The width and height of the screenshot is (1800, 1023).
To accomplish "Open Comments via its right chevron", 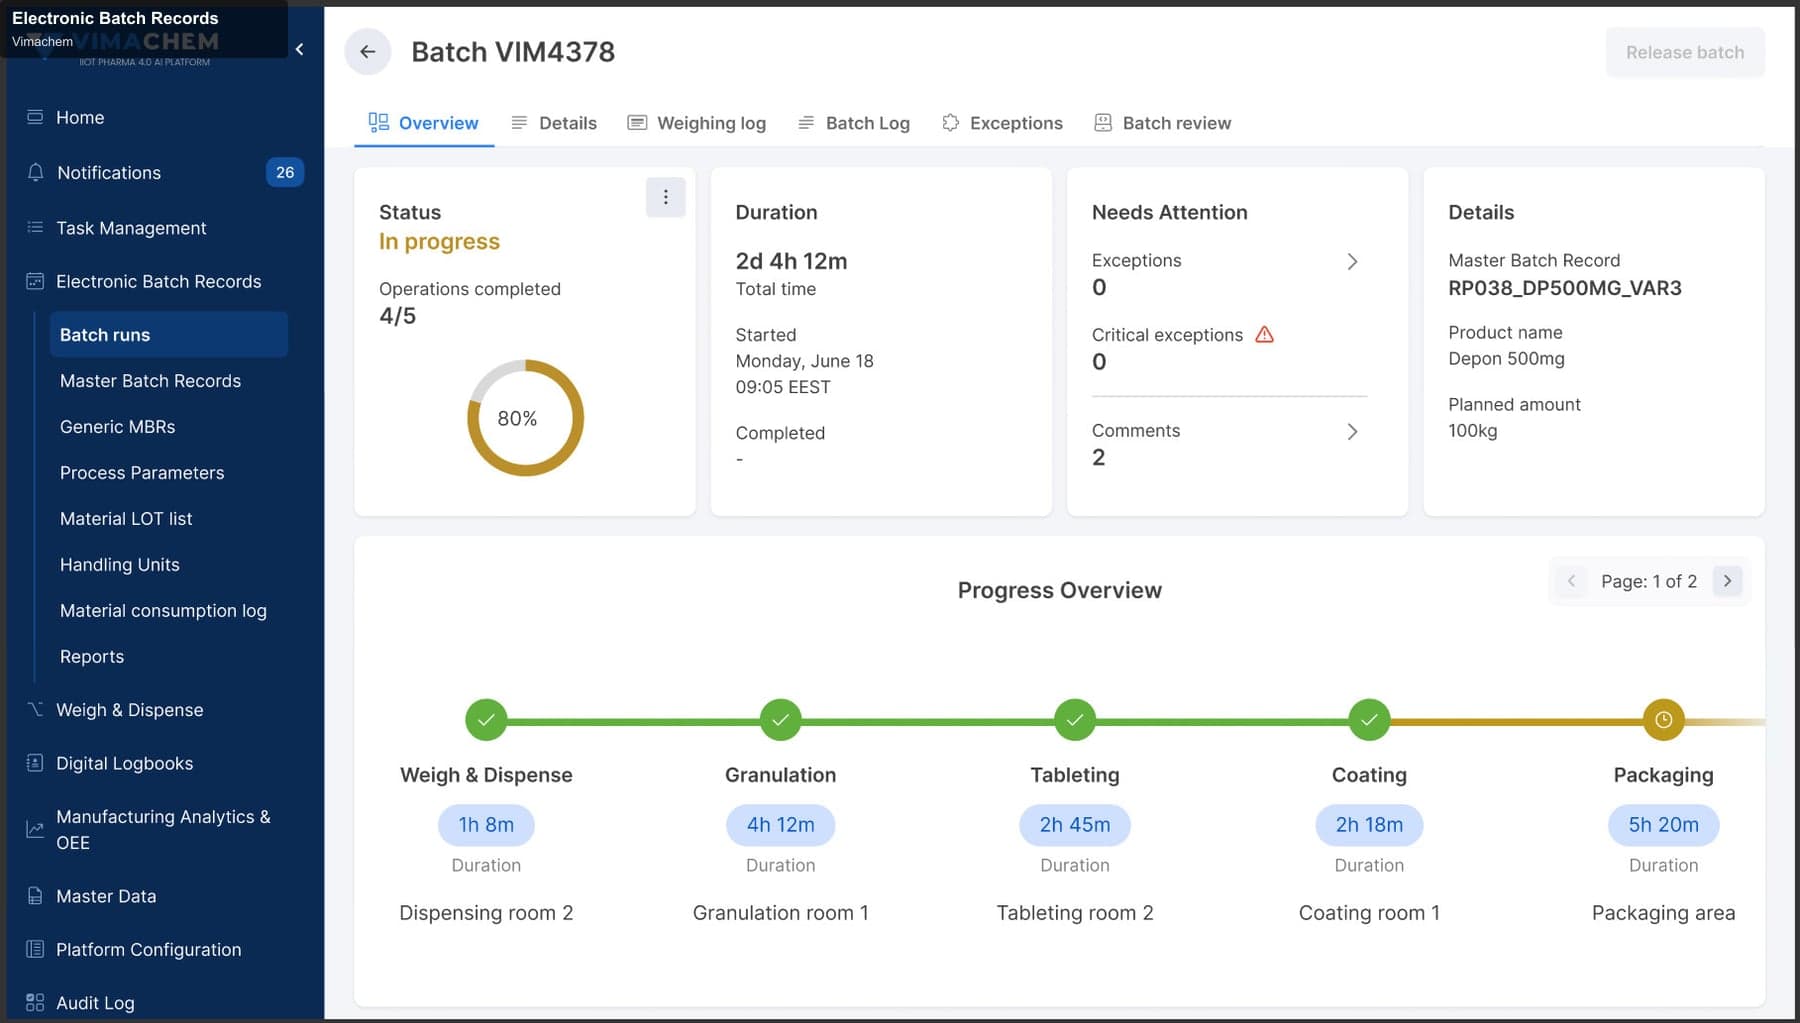I will pos(1352,432).
